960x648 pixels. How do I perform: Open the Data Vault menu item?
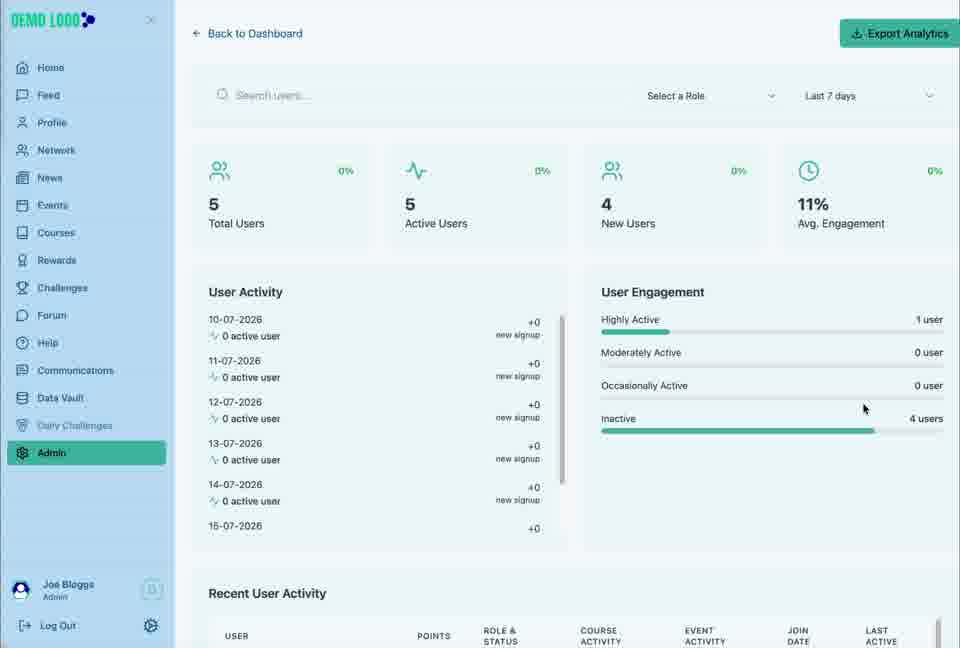[86, 398]
